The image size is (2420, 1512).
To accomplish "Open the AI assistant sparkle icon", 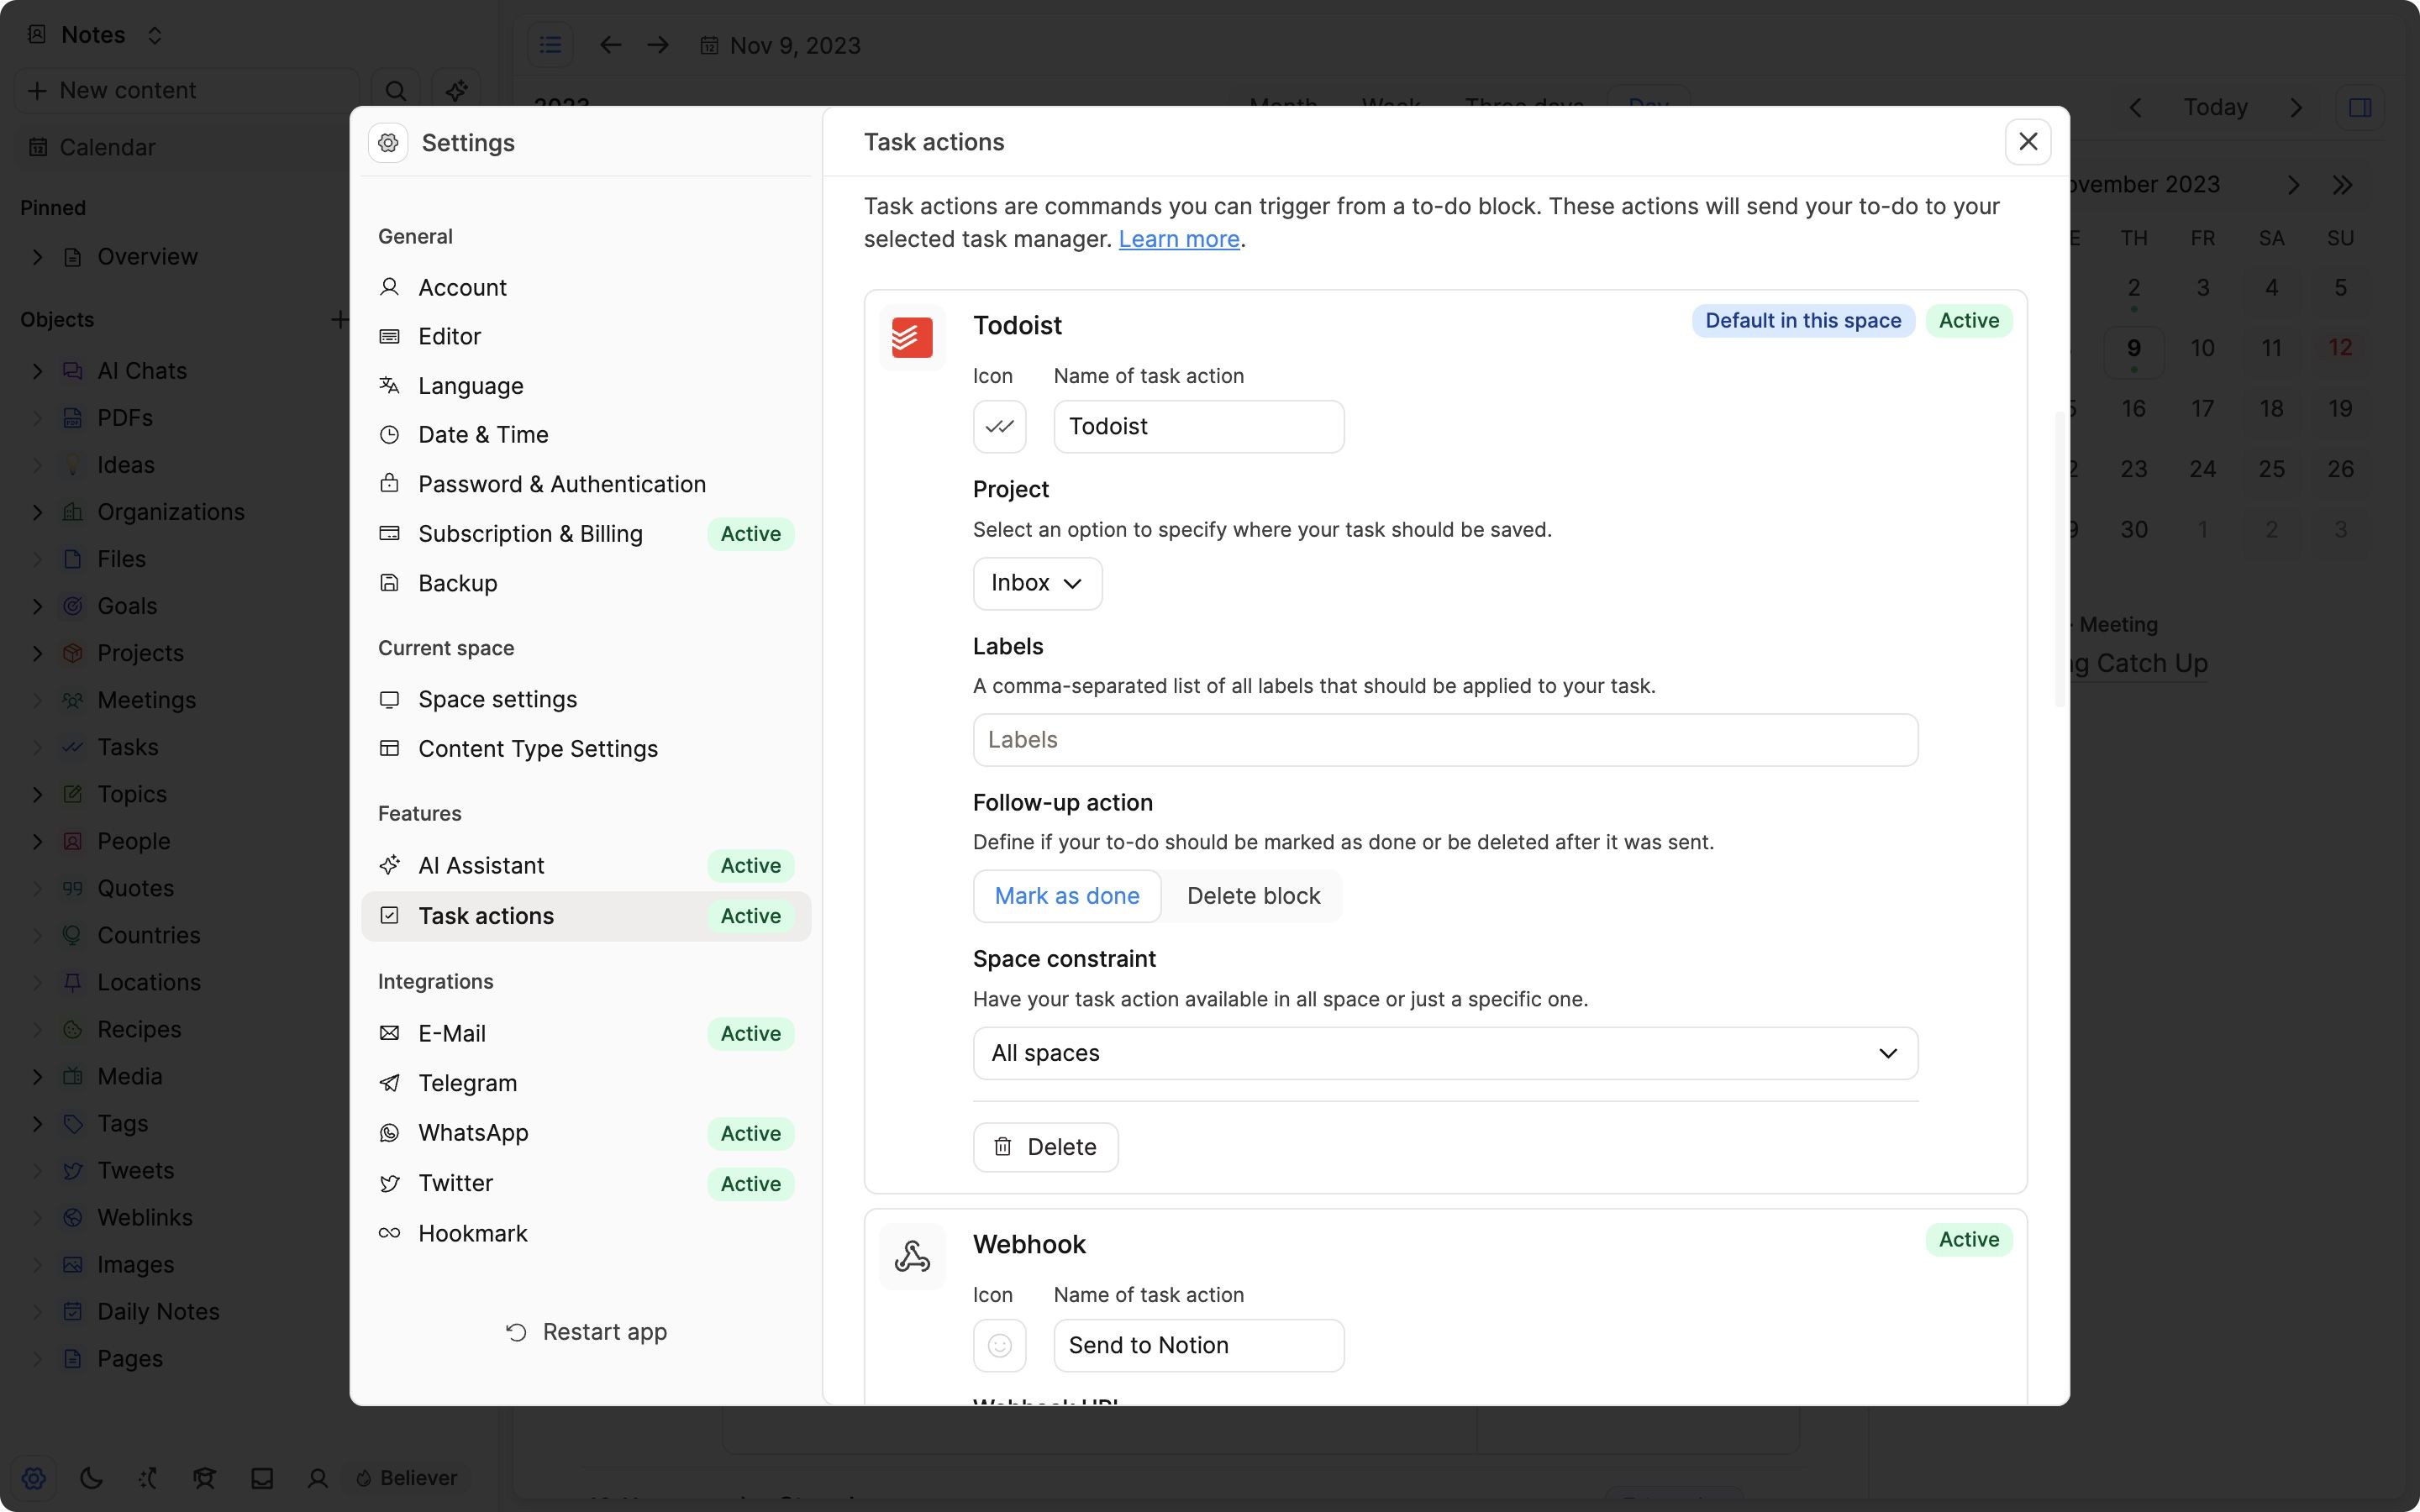I will [456, 90].
